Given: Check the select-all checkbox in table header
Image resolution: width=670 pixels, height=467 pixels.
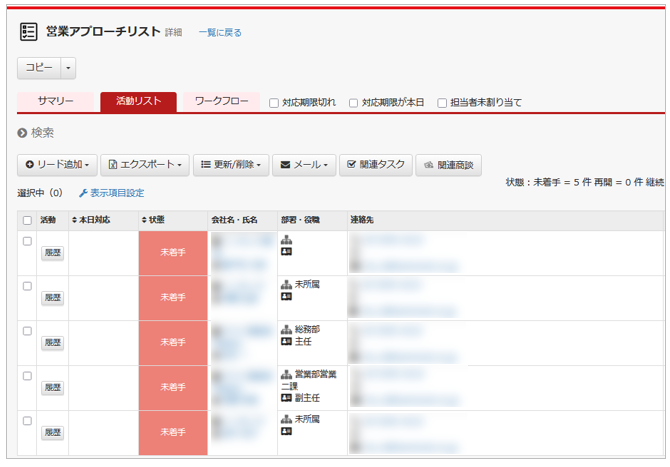Looking at the screenshot, I should click(x=27, y=220).
